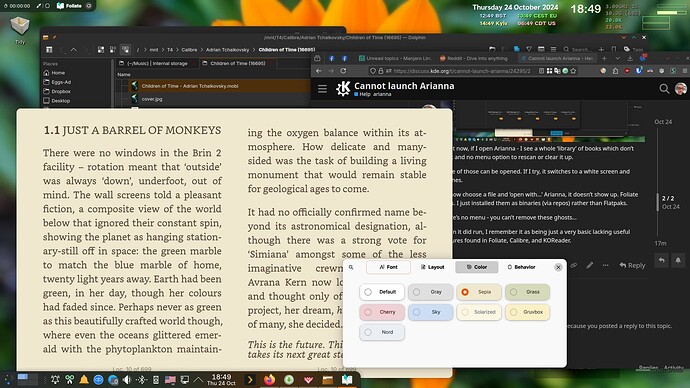Select the Default color theme in Foliate
Viewport: 690px width, 388px height.
pyautogui.click(x=382, y=292)
